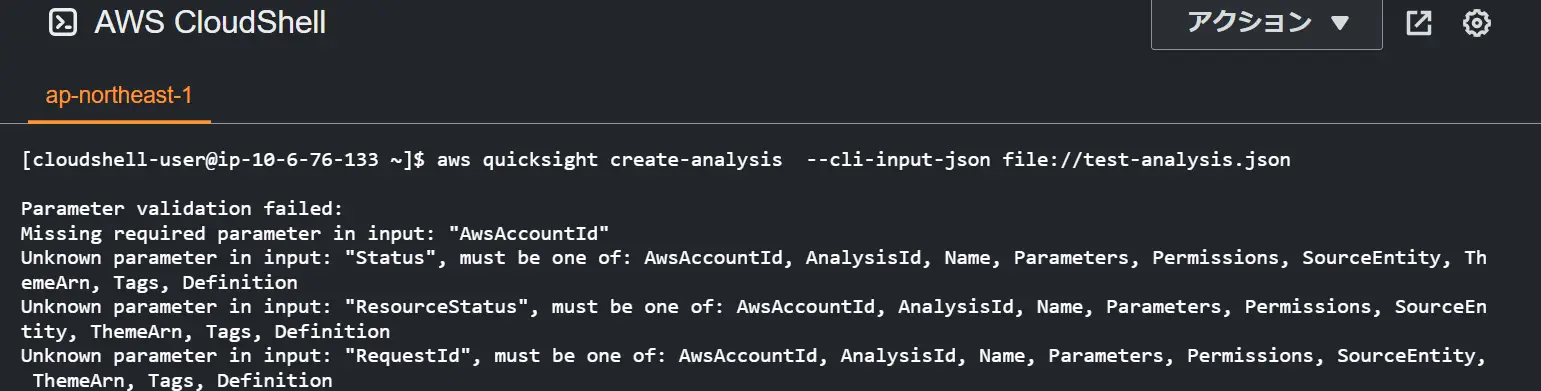Screen dimensions: 1541x391
Task: Click the CloudShell terminal logo icon
Action: 63,23
